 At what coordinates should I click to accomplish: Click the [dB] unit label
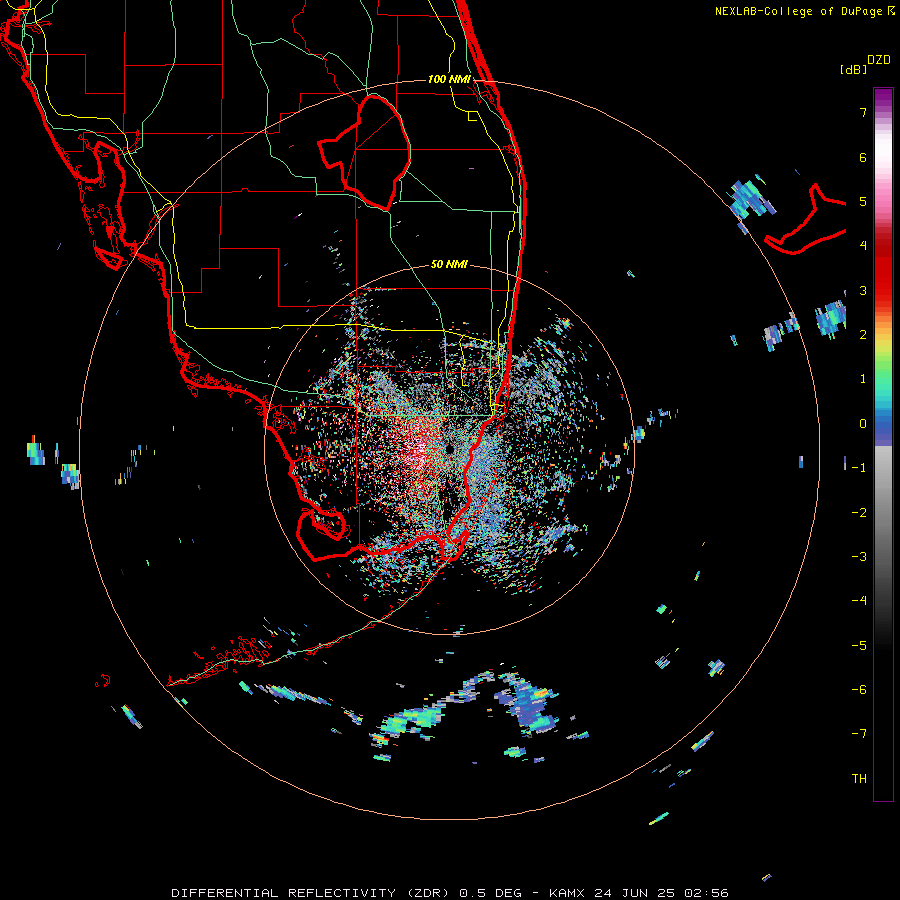pyautogui.click(x=853, y=69)
